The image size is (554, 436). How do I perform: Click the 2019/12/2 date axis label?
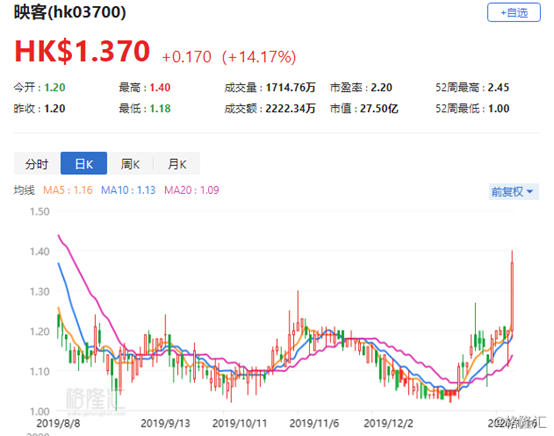(x=388, y=423)
